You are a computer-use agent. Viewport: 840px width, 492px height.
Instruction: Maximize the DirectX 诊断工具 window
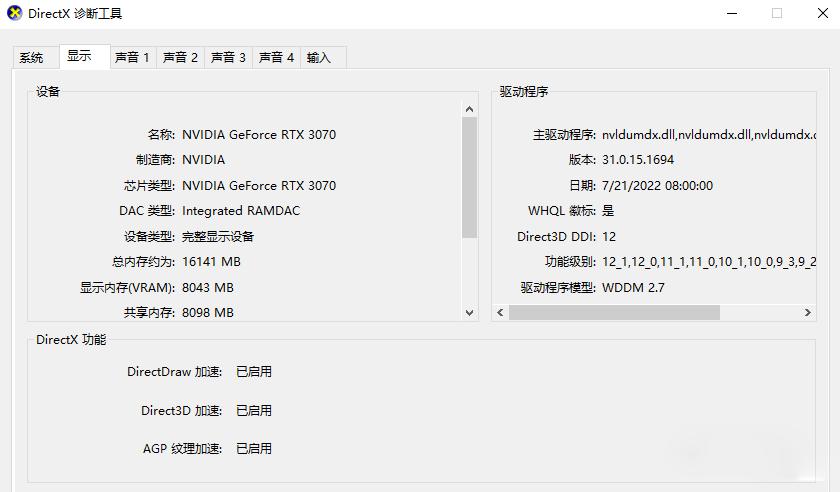pyautogui.click(x=777, y=14)
